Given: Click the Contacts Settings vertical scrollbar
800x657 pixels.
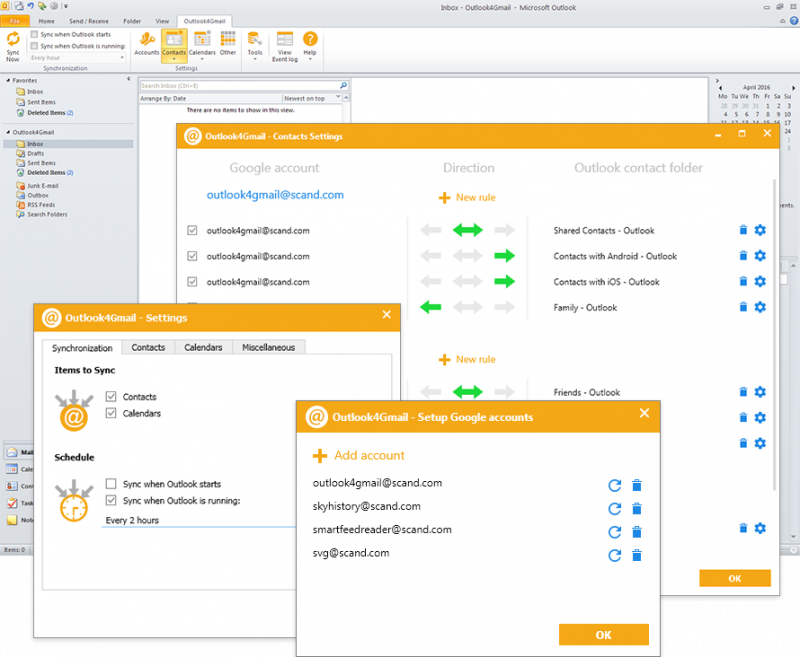Looking at the screenshot, I should pyautogui.click(x=774, y=334).
